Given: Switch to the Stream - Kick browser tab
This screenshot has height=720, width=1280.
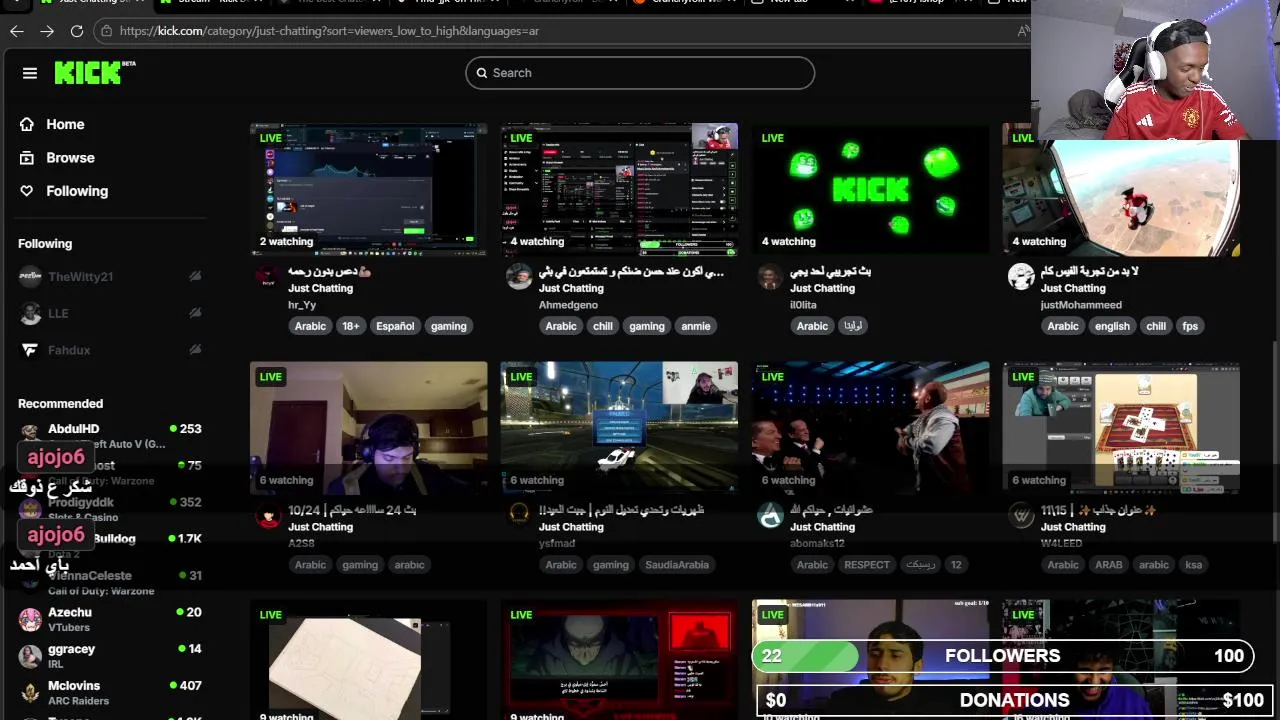Looking at the screenshot, I should [x=210, y=2].
